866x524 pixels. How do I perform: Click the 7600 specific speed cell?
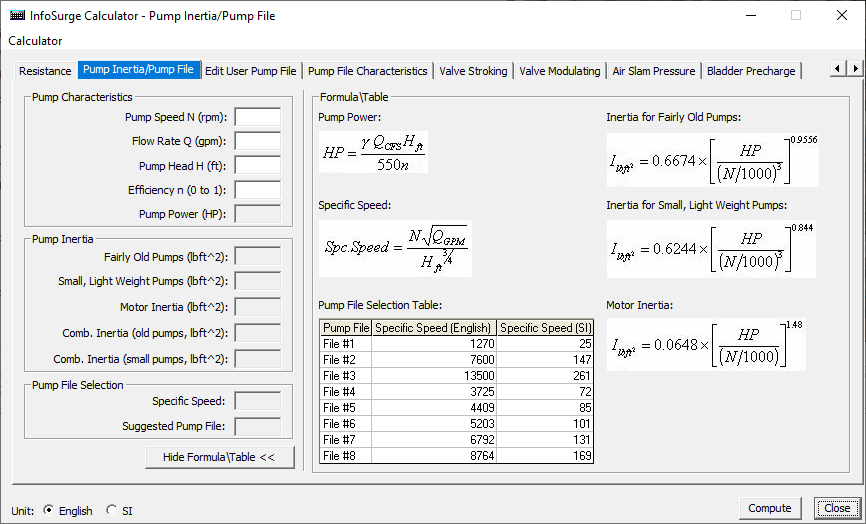tap(434, 360)
